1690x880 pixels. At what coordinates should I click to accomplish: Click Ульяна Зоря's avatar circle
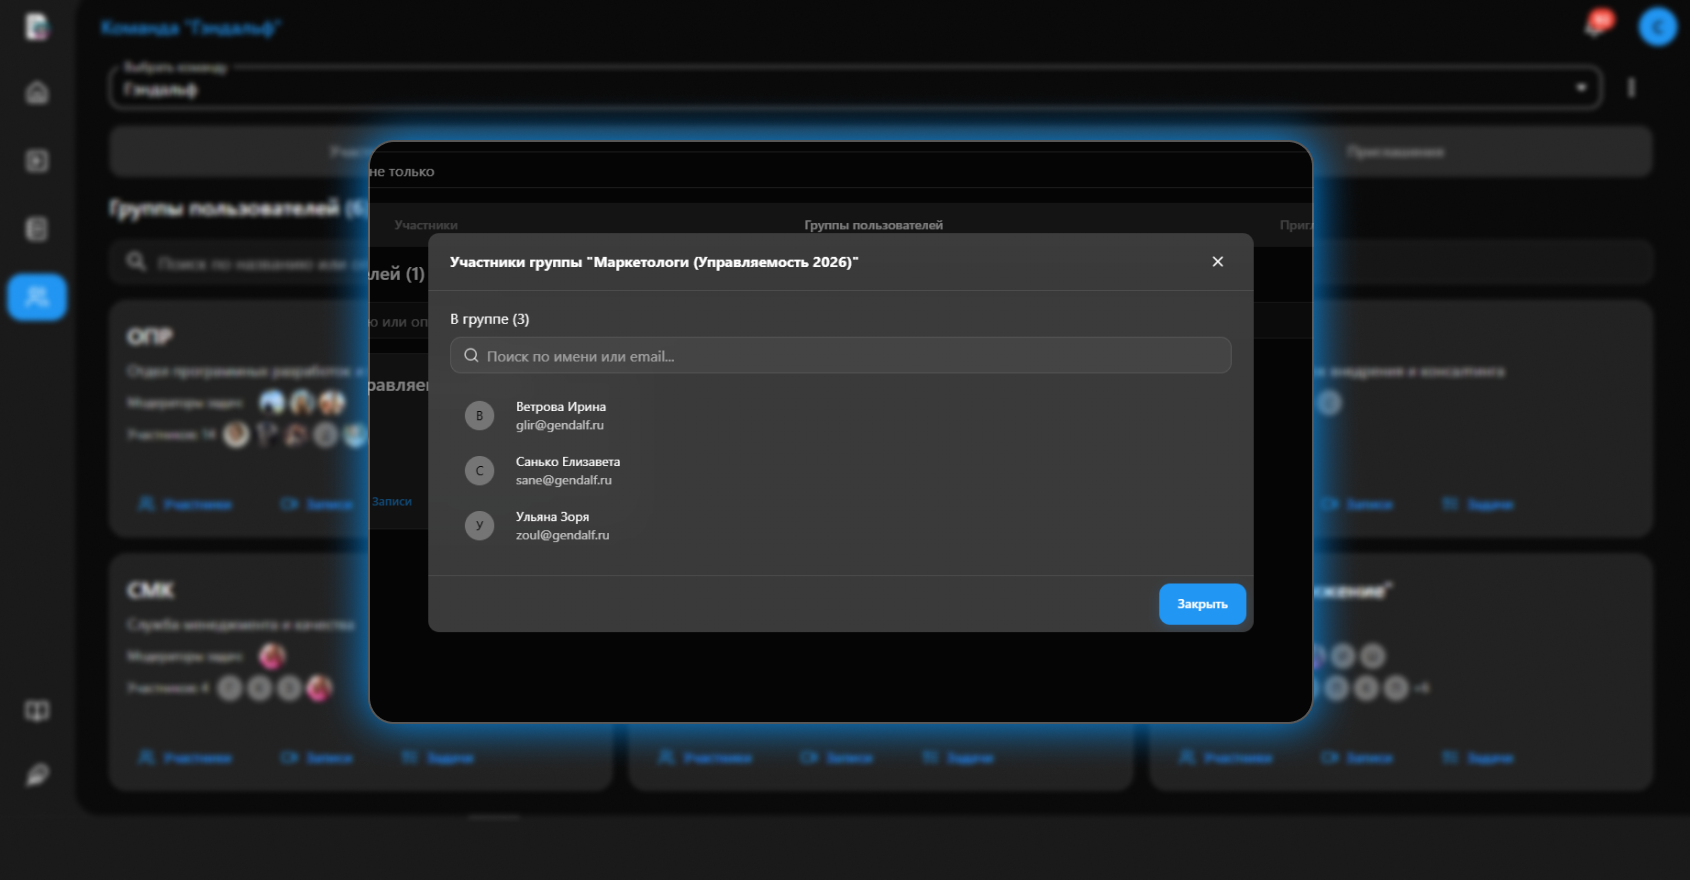click(479, 525)
